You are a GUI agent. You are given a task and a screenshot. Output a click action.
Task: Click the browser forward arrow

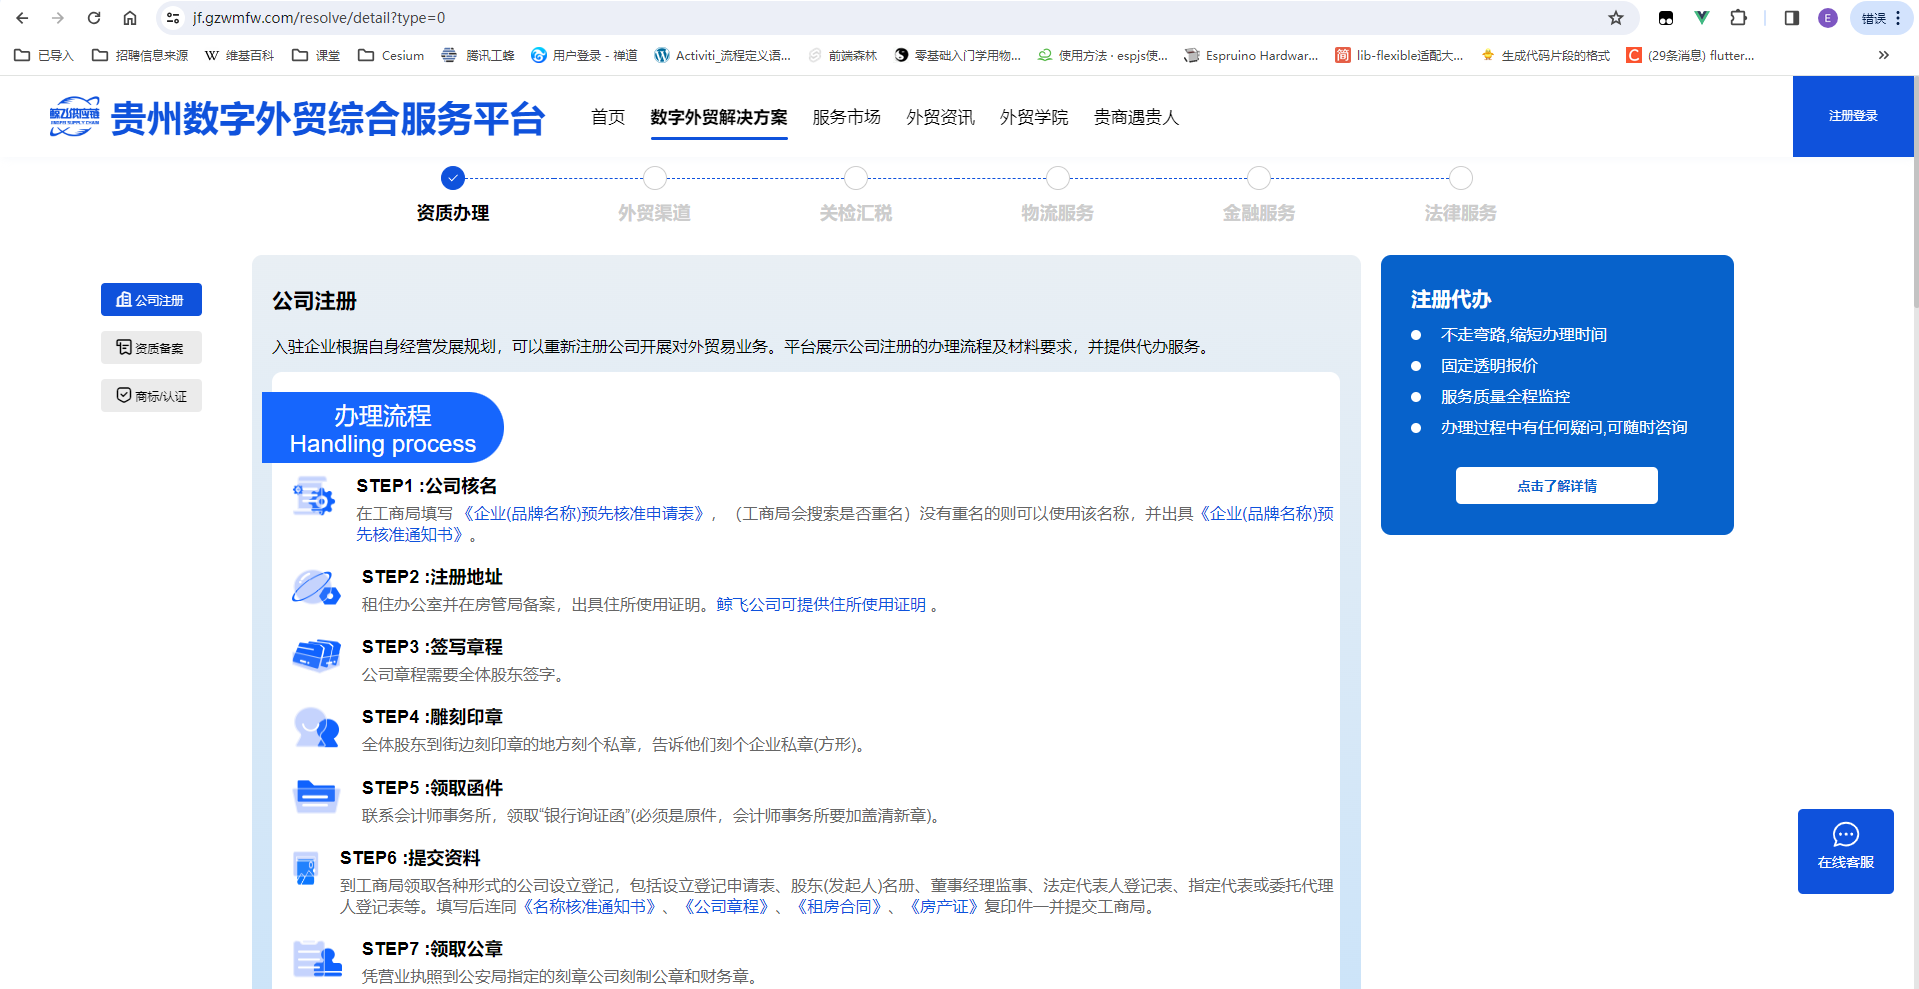[x=58, y=18]
